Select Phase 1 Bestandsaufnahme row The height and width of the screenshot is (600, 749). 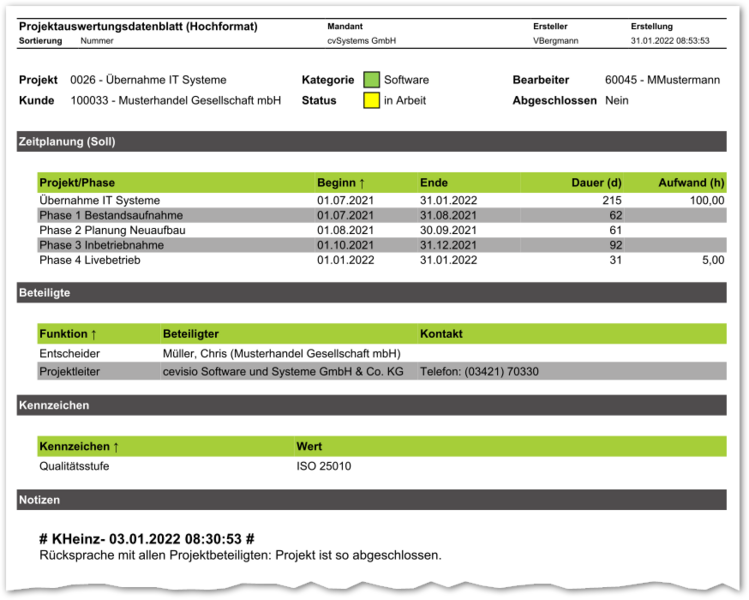click(x=382, y=215)
